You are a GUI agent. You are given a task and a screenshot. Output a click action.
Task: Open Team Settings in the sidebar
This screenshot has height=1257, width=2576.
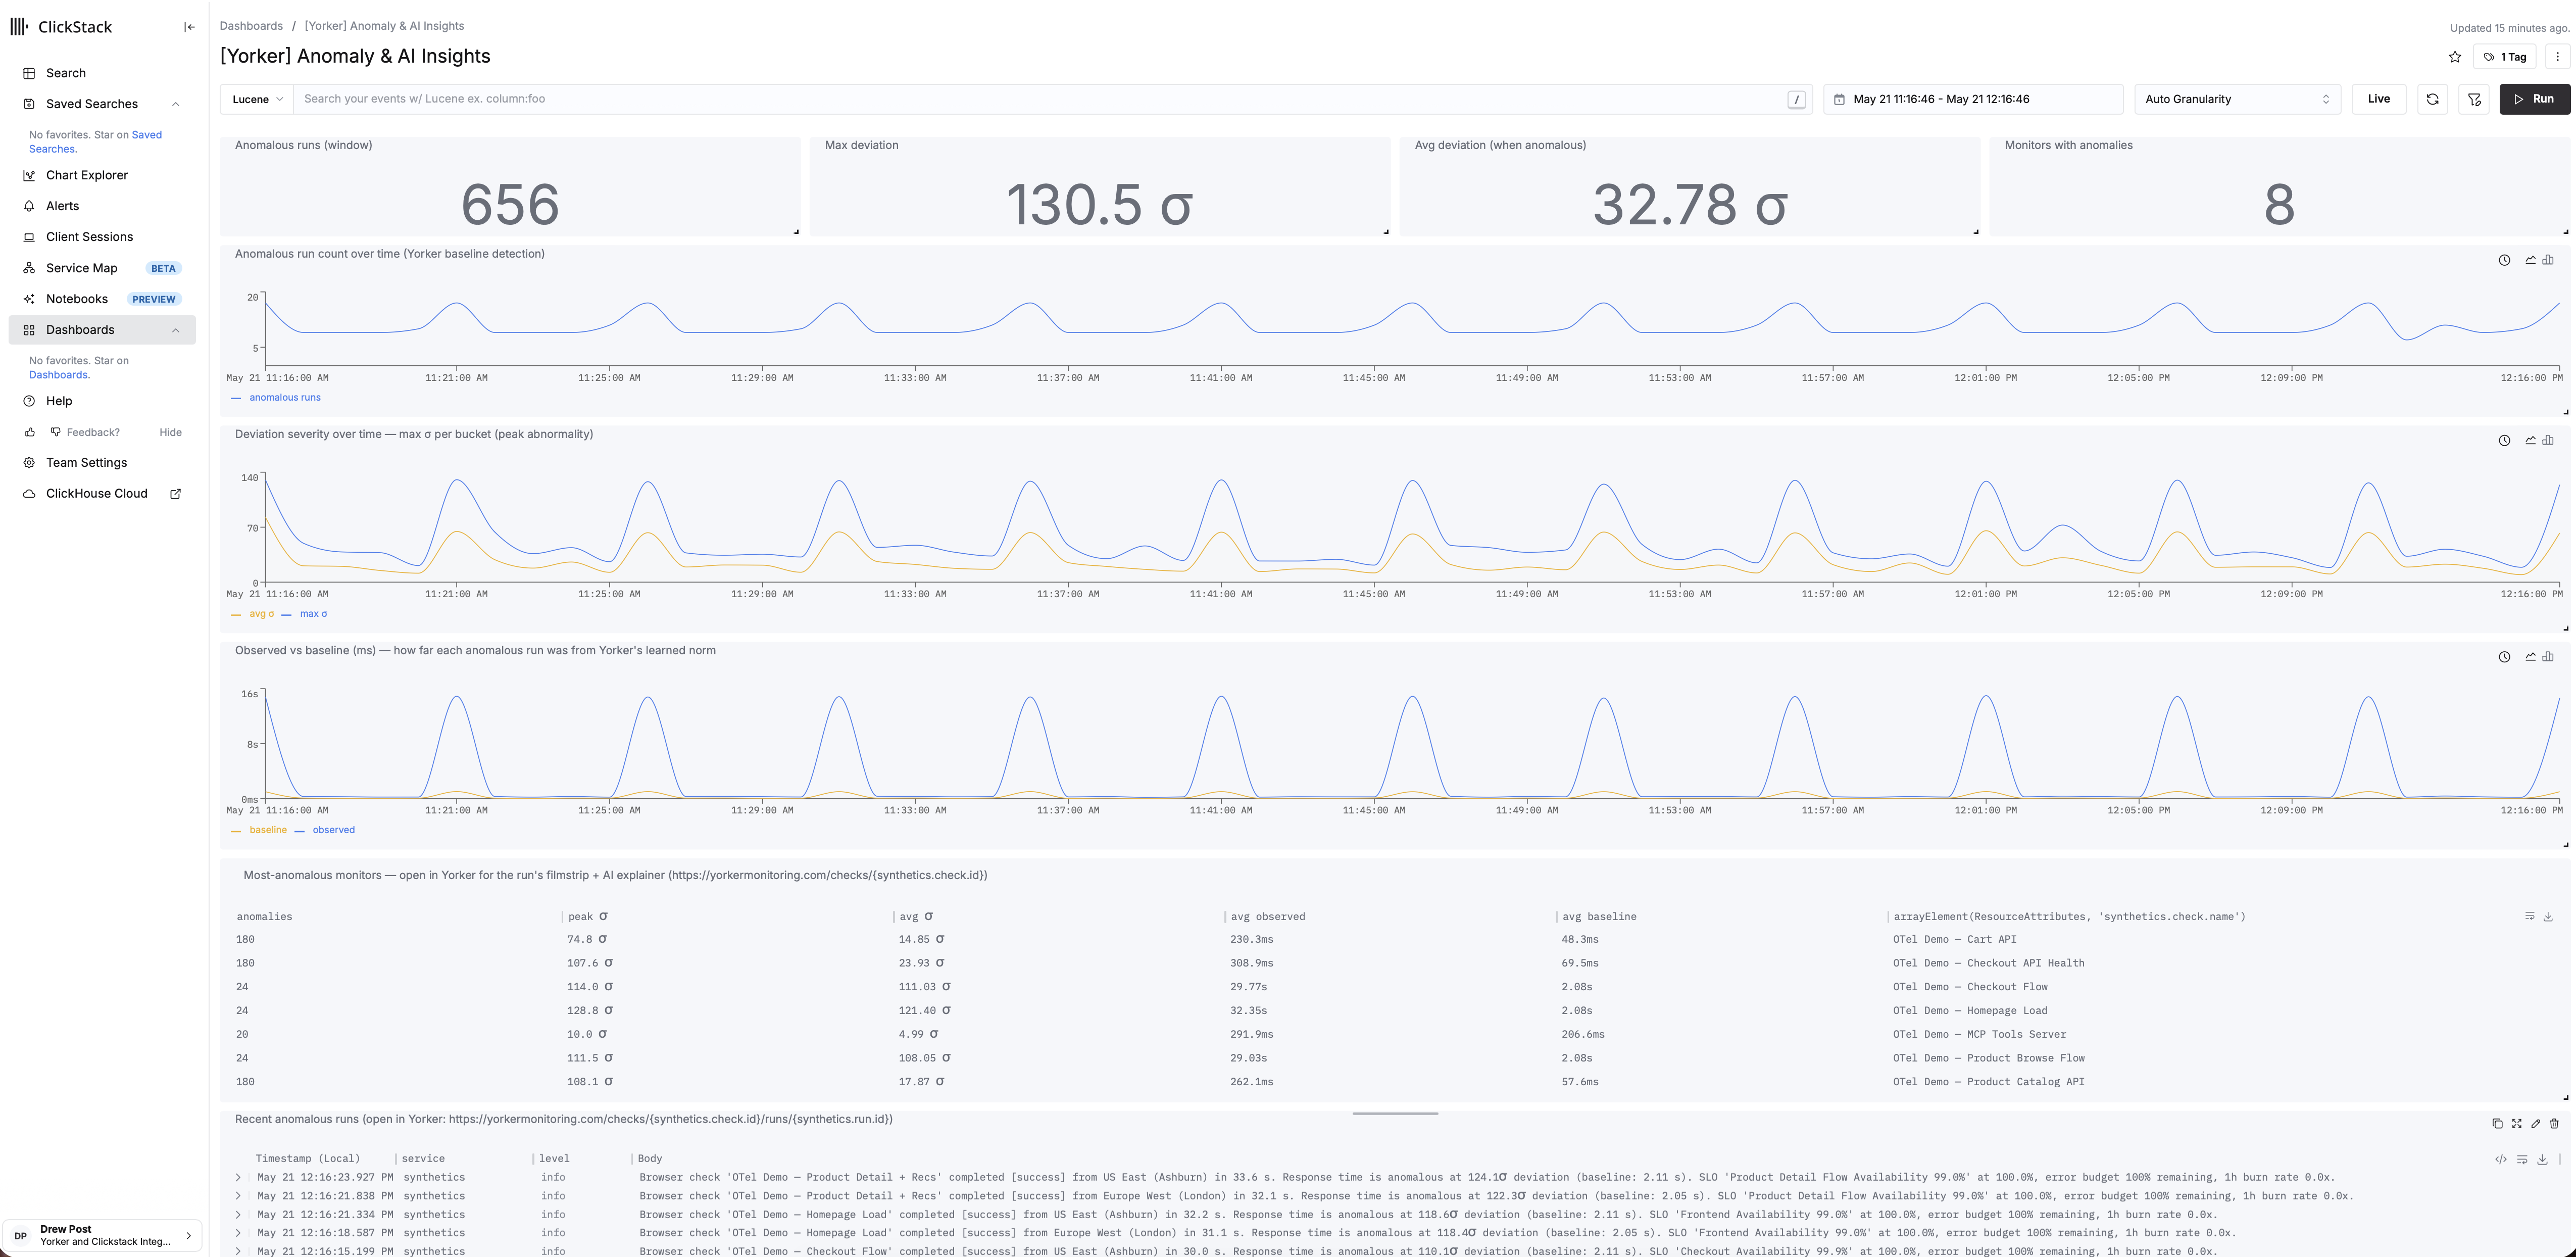[x=102, y=463]
